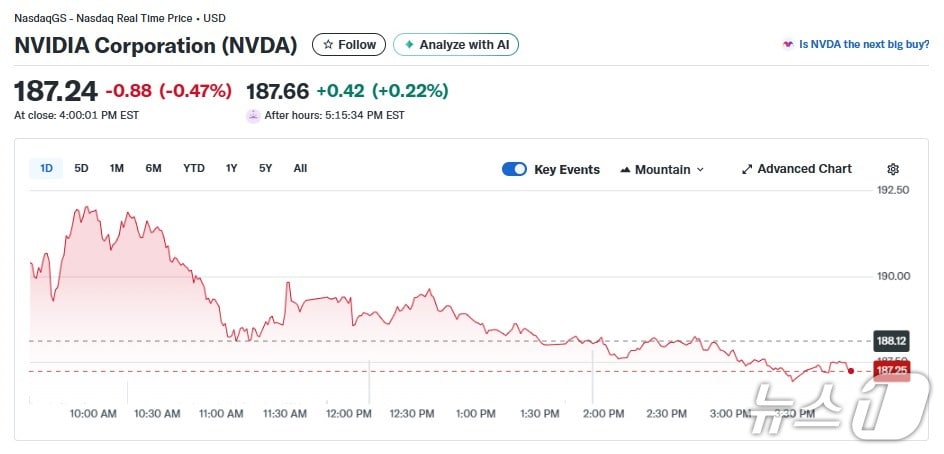Show the All time range

tap(300, 168)
